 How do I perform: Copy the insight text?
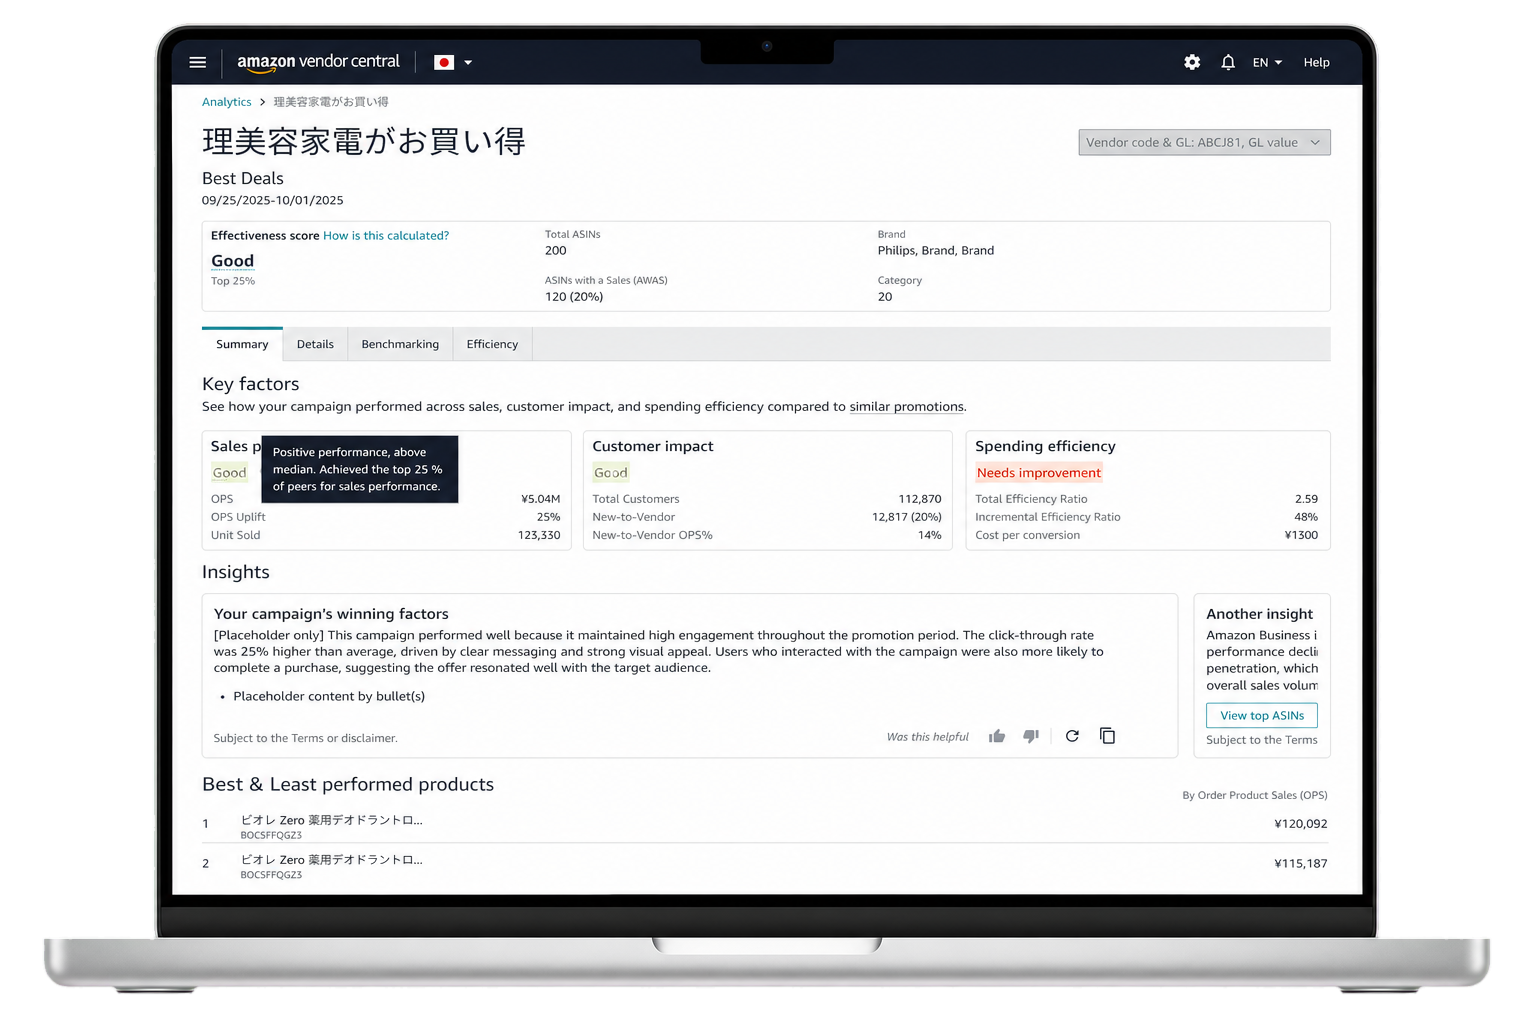tap(1107, 736)
